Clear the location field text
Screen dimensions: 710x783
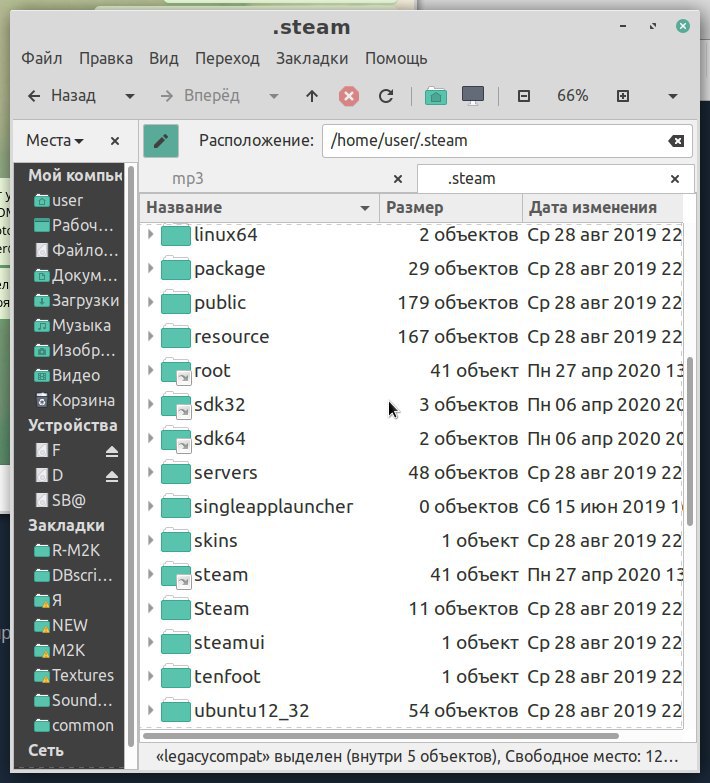click(676, 141)
